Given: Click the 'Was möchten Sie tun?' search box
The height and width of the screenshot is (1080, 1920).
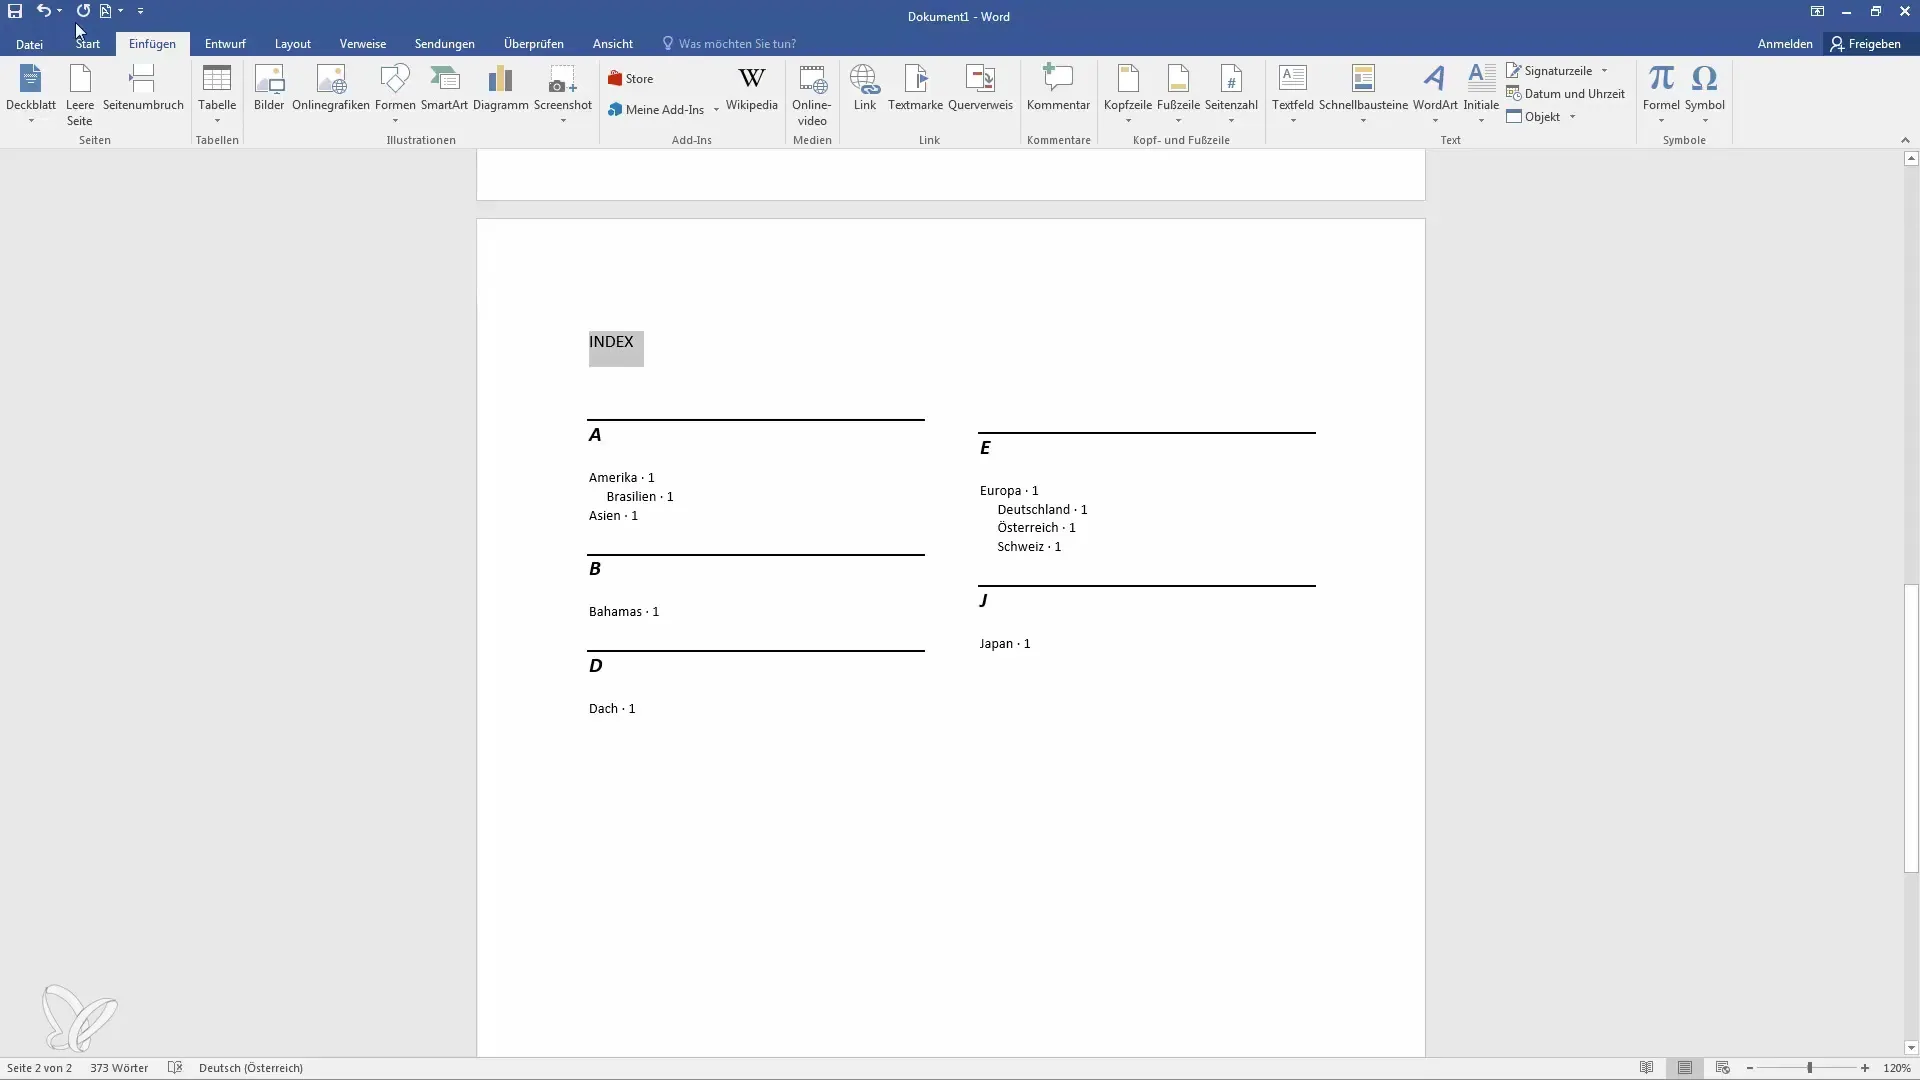Looking at the screenshot, I should 729,44.
